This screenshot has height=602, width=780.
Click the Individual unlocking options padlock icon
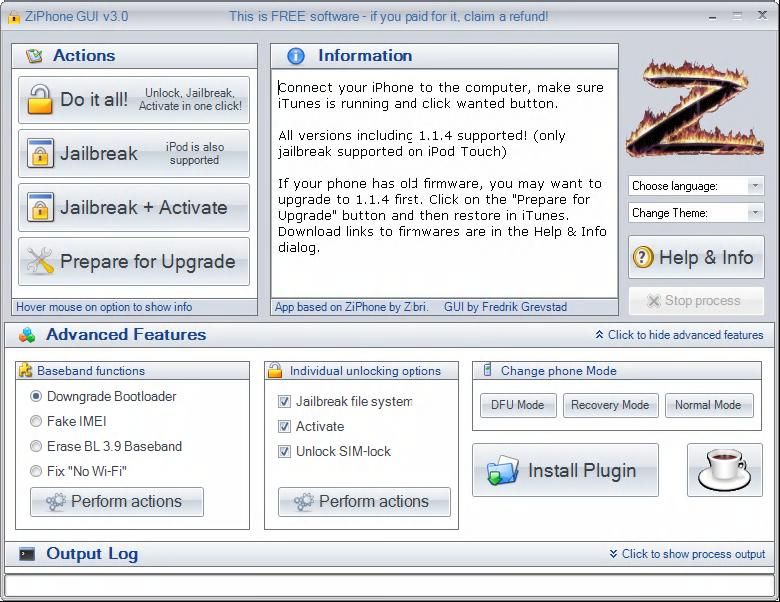pyautogui.click(x=275, y=370)
